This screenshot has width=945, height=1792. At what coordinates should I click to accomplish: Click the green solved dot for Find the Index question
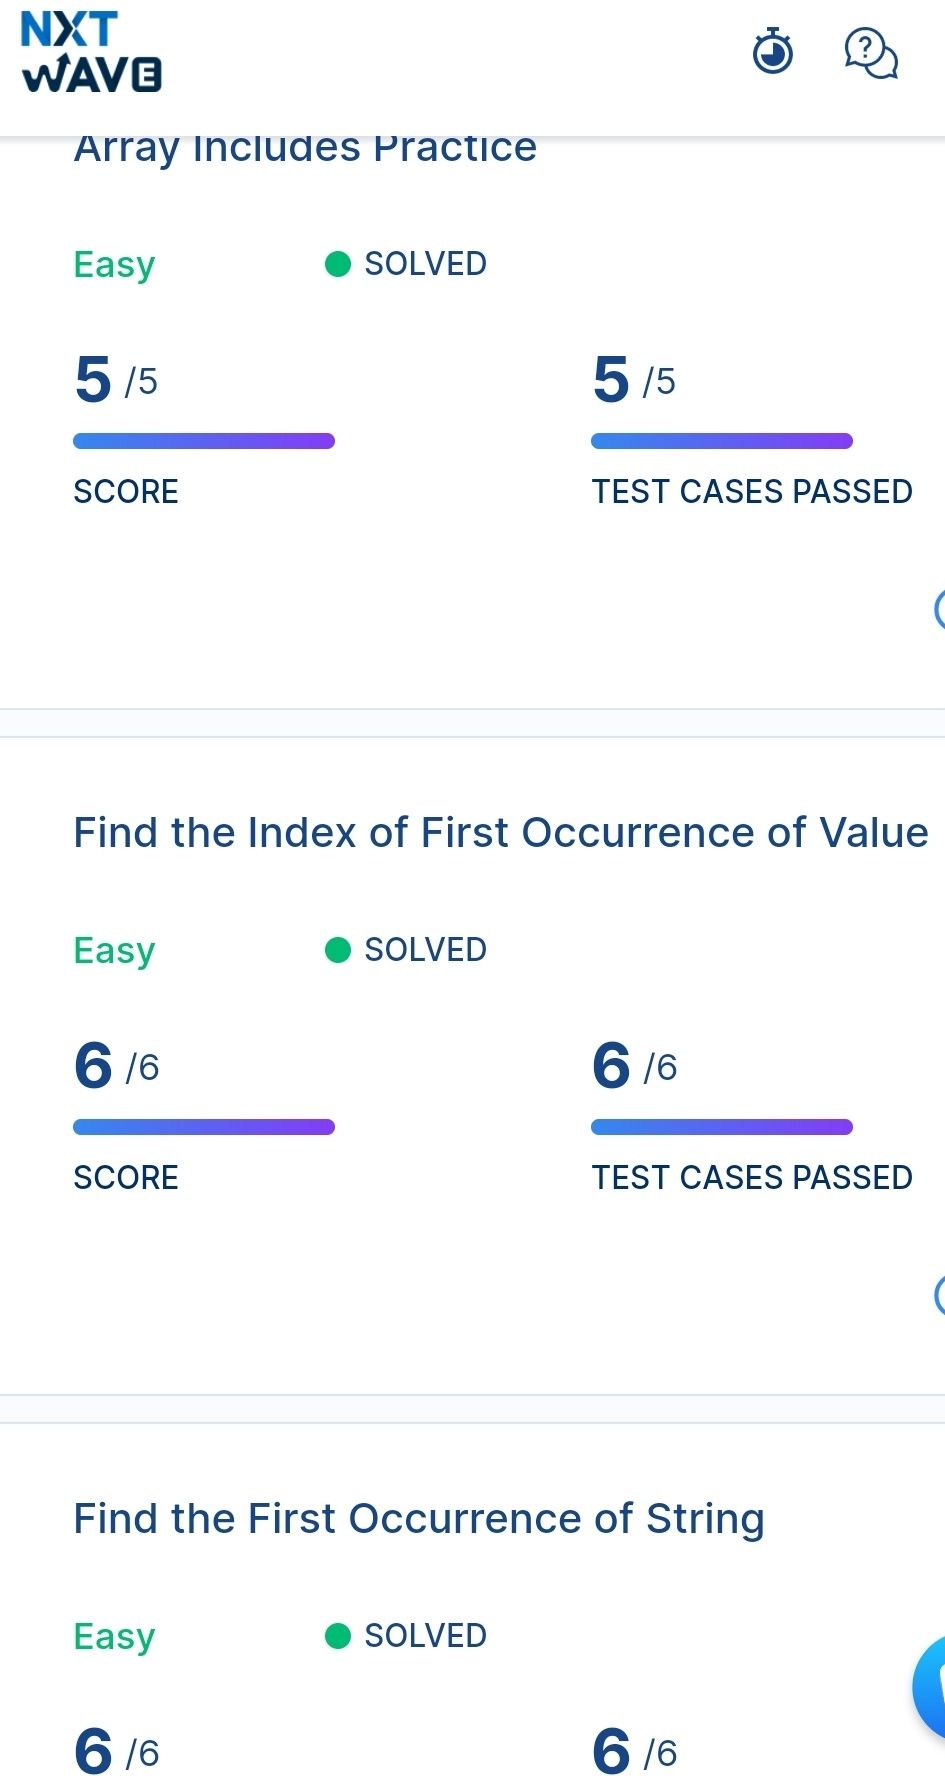tap(338, 950)
